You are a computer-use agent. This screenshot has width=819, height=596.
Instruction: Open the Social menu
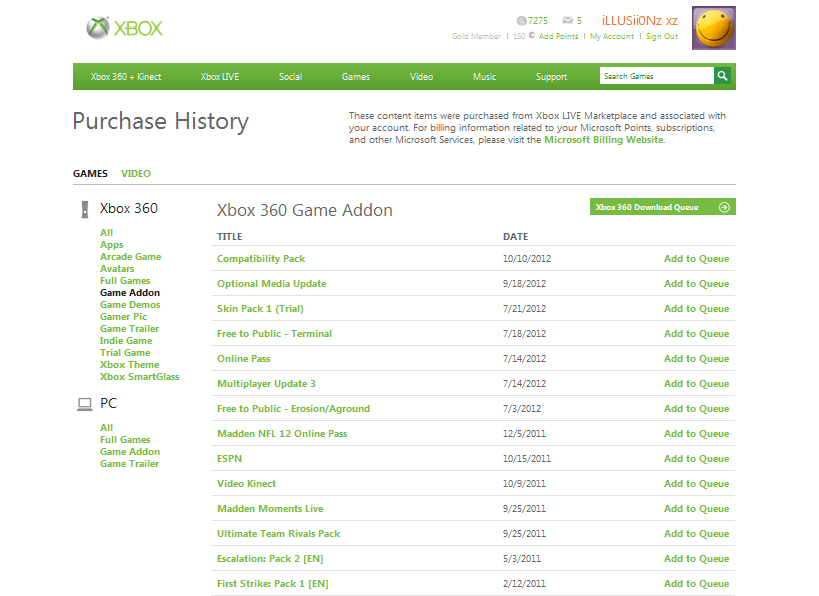tap(290, 77)
